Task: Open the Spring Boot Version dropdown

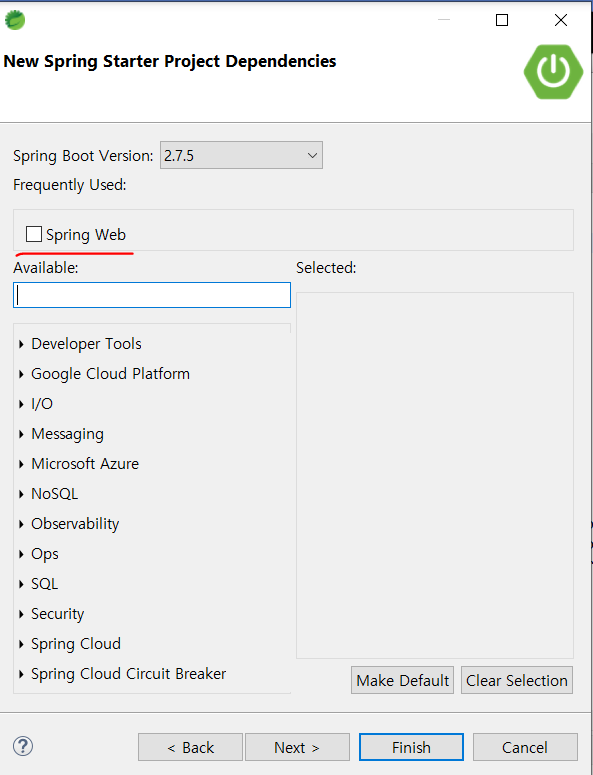Action: pyautogui.click(x=241, y=155)
